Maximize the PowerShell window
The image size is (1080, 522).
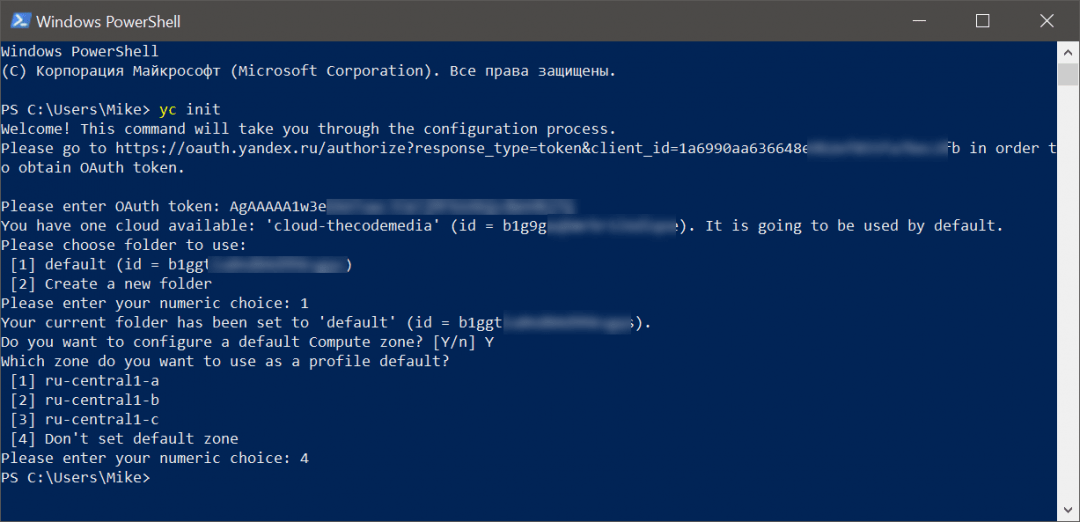pyautogui.click(x=982, y=20)
